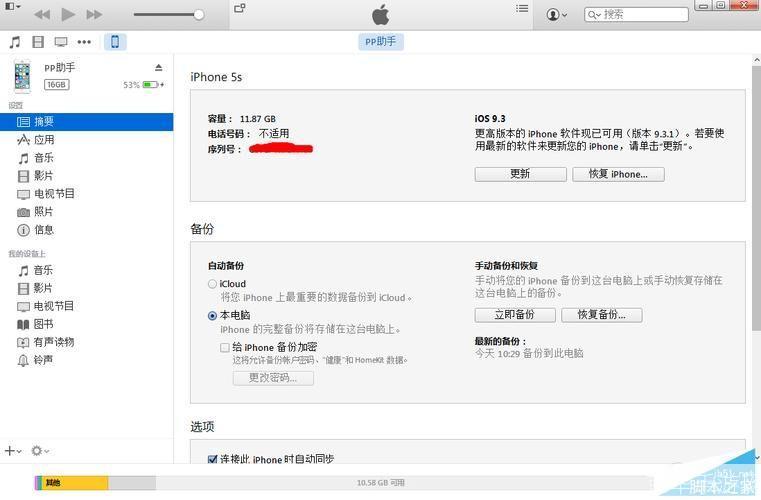Image resolution: width=761 pixels, height=500 pixels.
Task: Click the 影片 icon under On My Device
Action: pyautogui.click(x=23, y=288)
